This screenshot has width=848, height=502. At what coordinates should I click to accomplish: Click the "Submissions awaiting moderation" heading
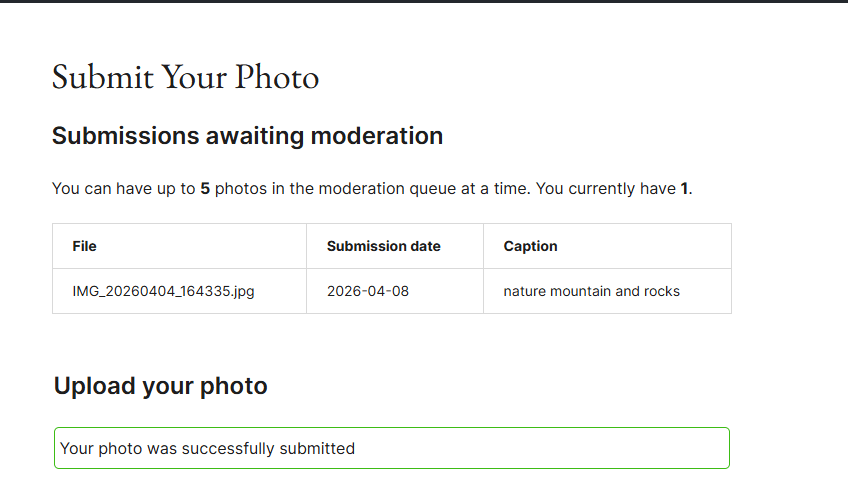tap(247, 136)
